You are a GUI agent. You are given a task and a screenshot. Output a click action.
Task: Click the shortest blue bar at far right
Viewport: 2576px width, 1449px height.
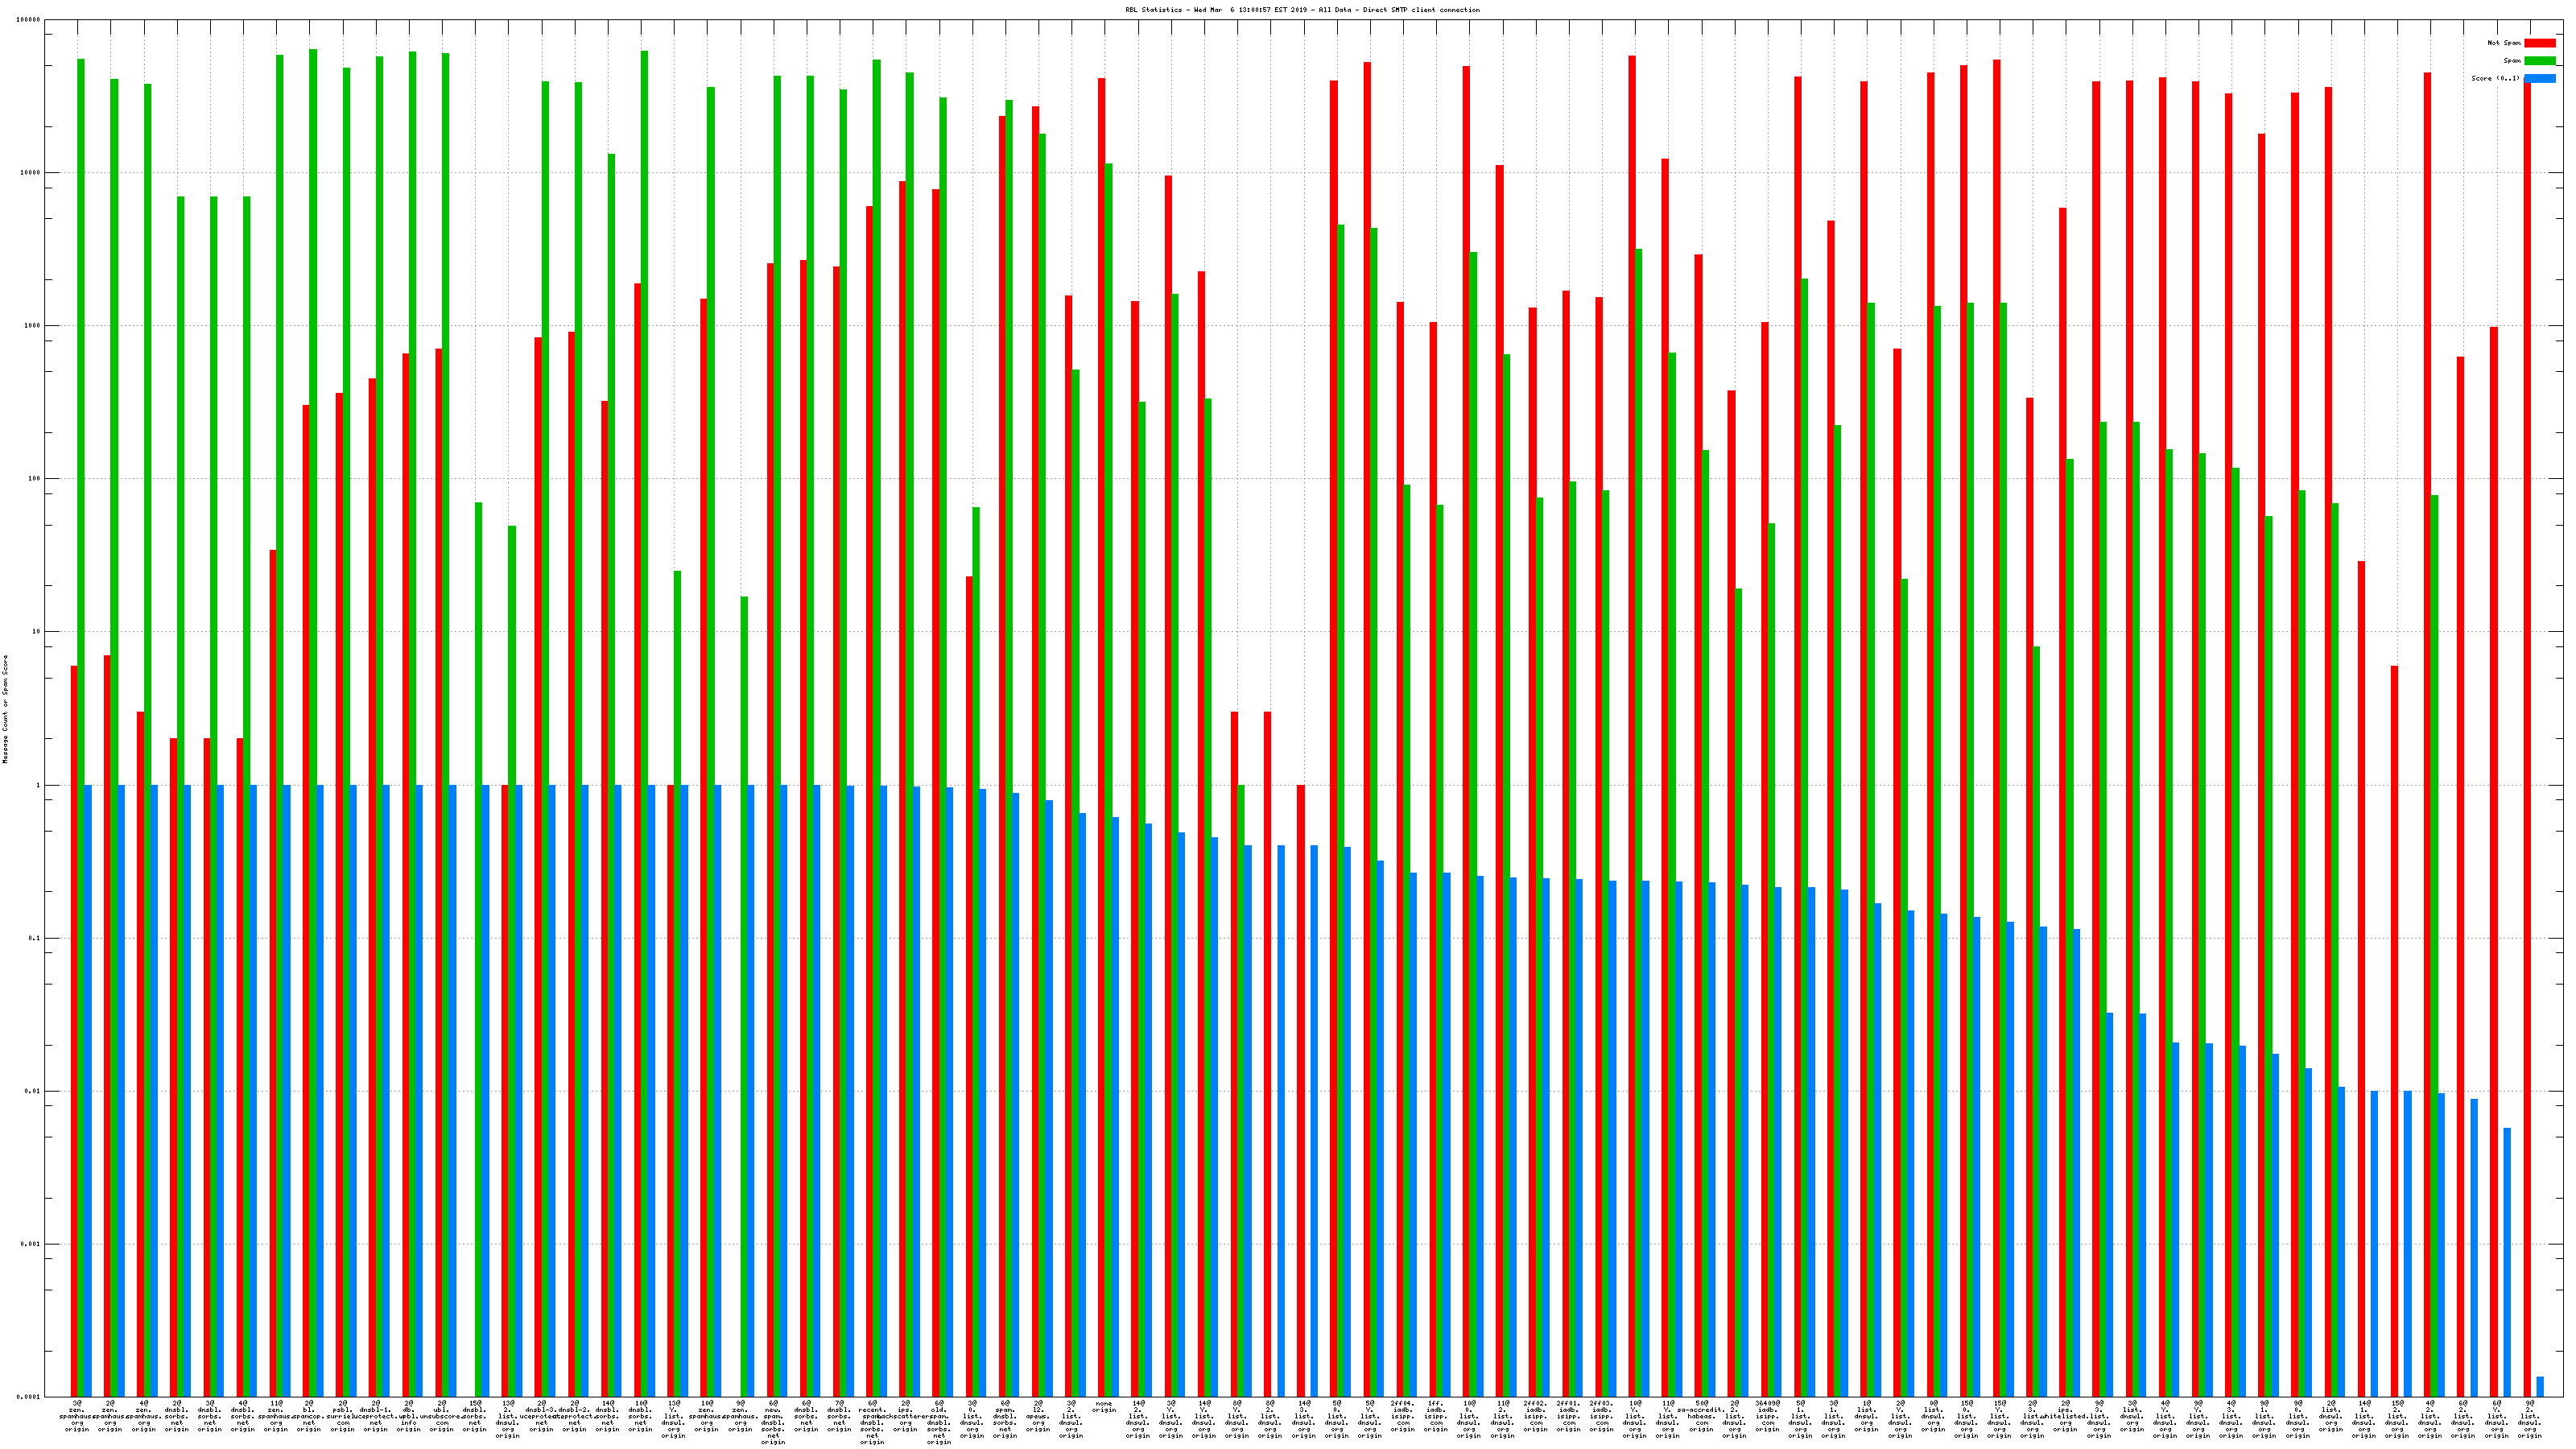[x=2540, y=1387]
